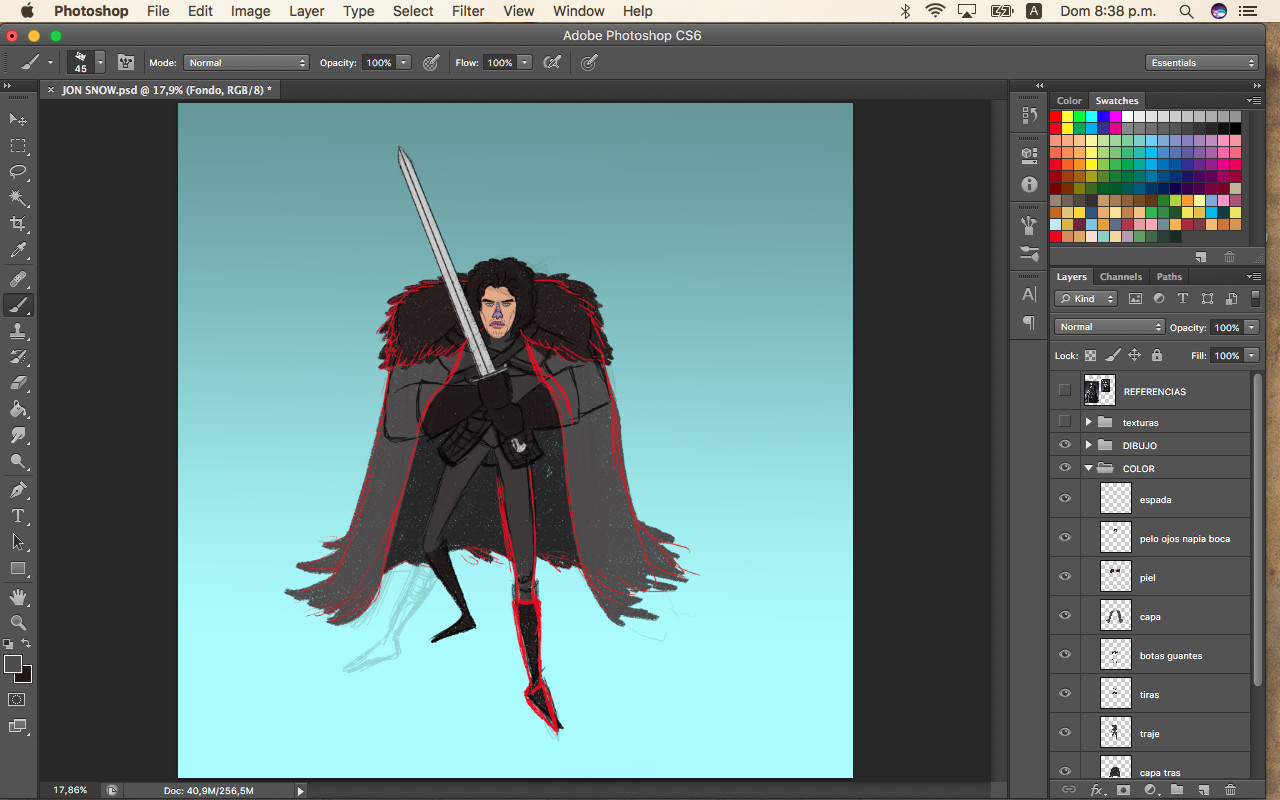Click the foreground color swatch

point(13,664)
